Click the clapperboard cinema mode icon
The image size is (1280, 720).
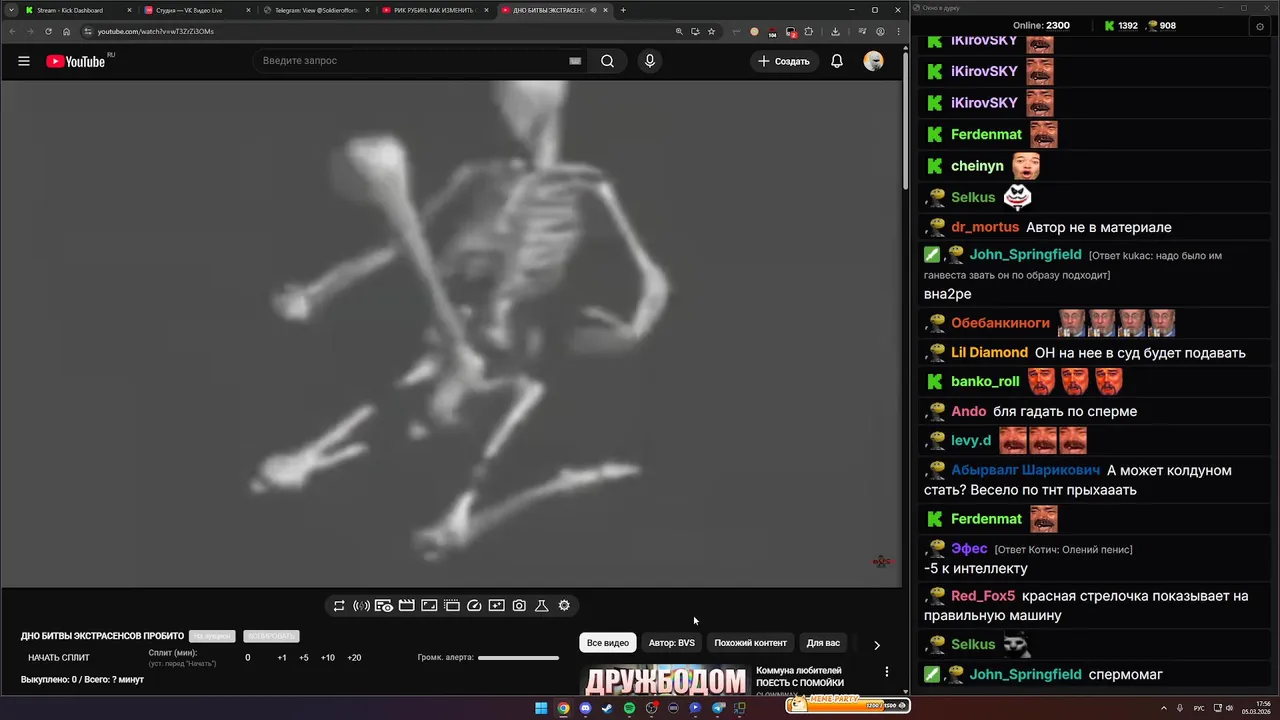(406, 606)
